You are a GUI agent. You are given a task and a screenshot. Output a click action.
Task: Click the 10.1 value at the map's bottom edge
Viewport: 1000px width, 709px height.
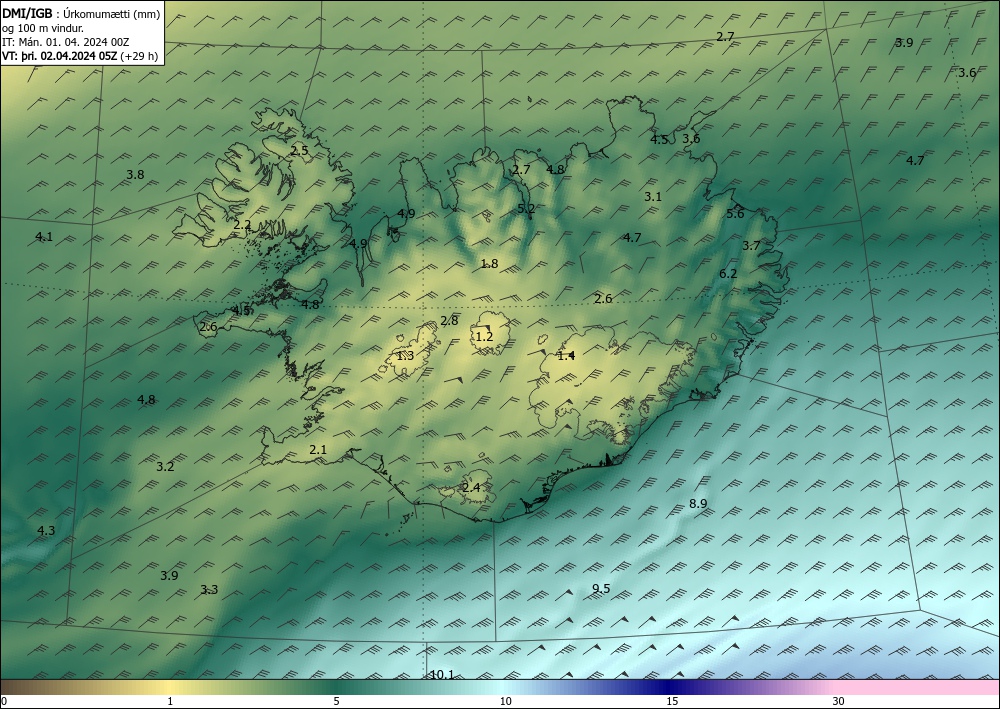(442, 675)
